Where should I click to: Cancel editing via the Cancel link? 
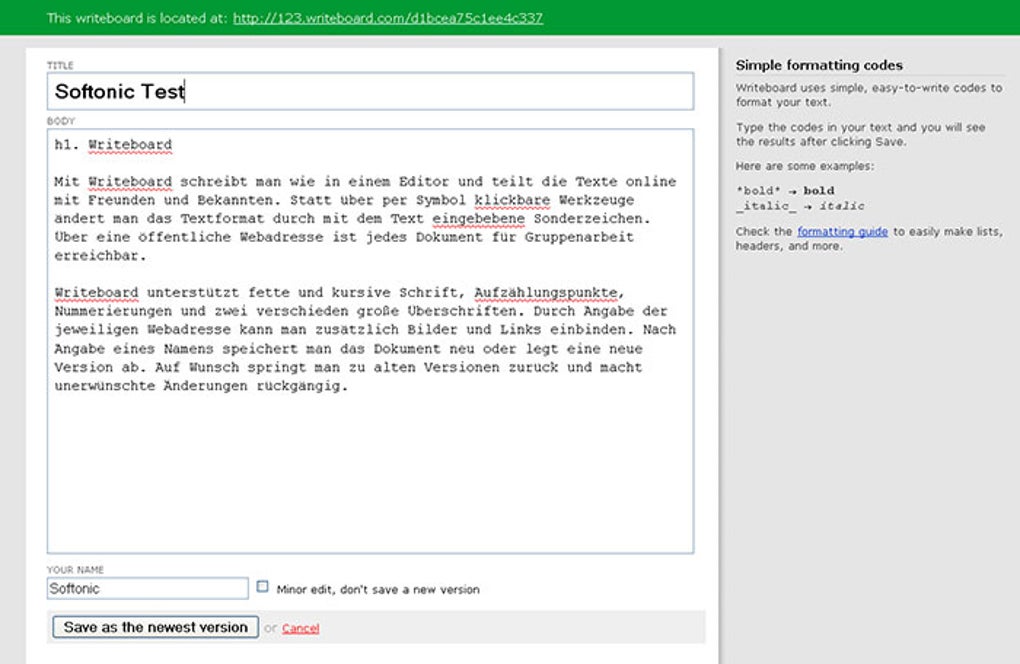pos(301,628)
